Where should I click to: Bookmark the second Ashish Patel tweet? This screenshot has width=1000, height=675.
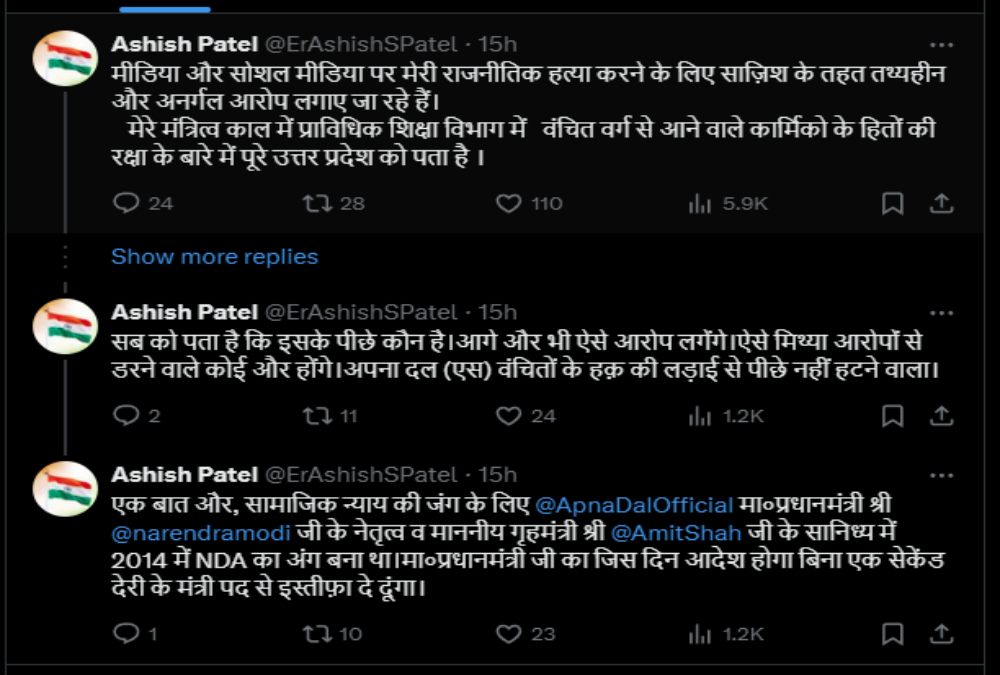click(x=892, y=415)
